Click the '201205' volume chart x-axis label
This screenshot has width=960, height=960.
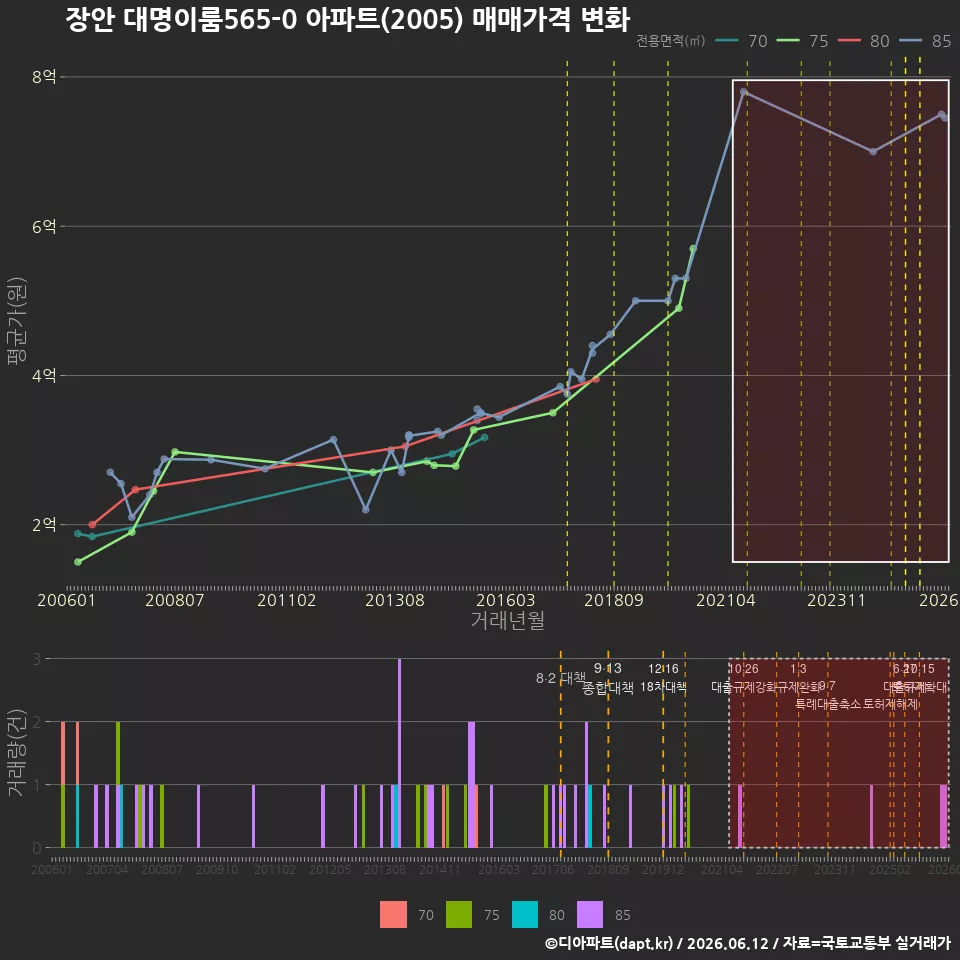(329, 869)
